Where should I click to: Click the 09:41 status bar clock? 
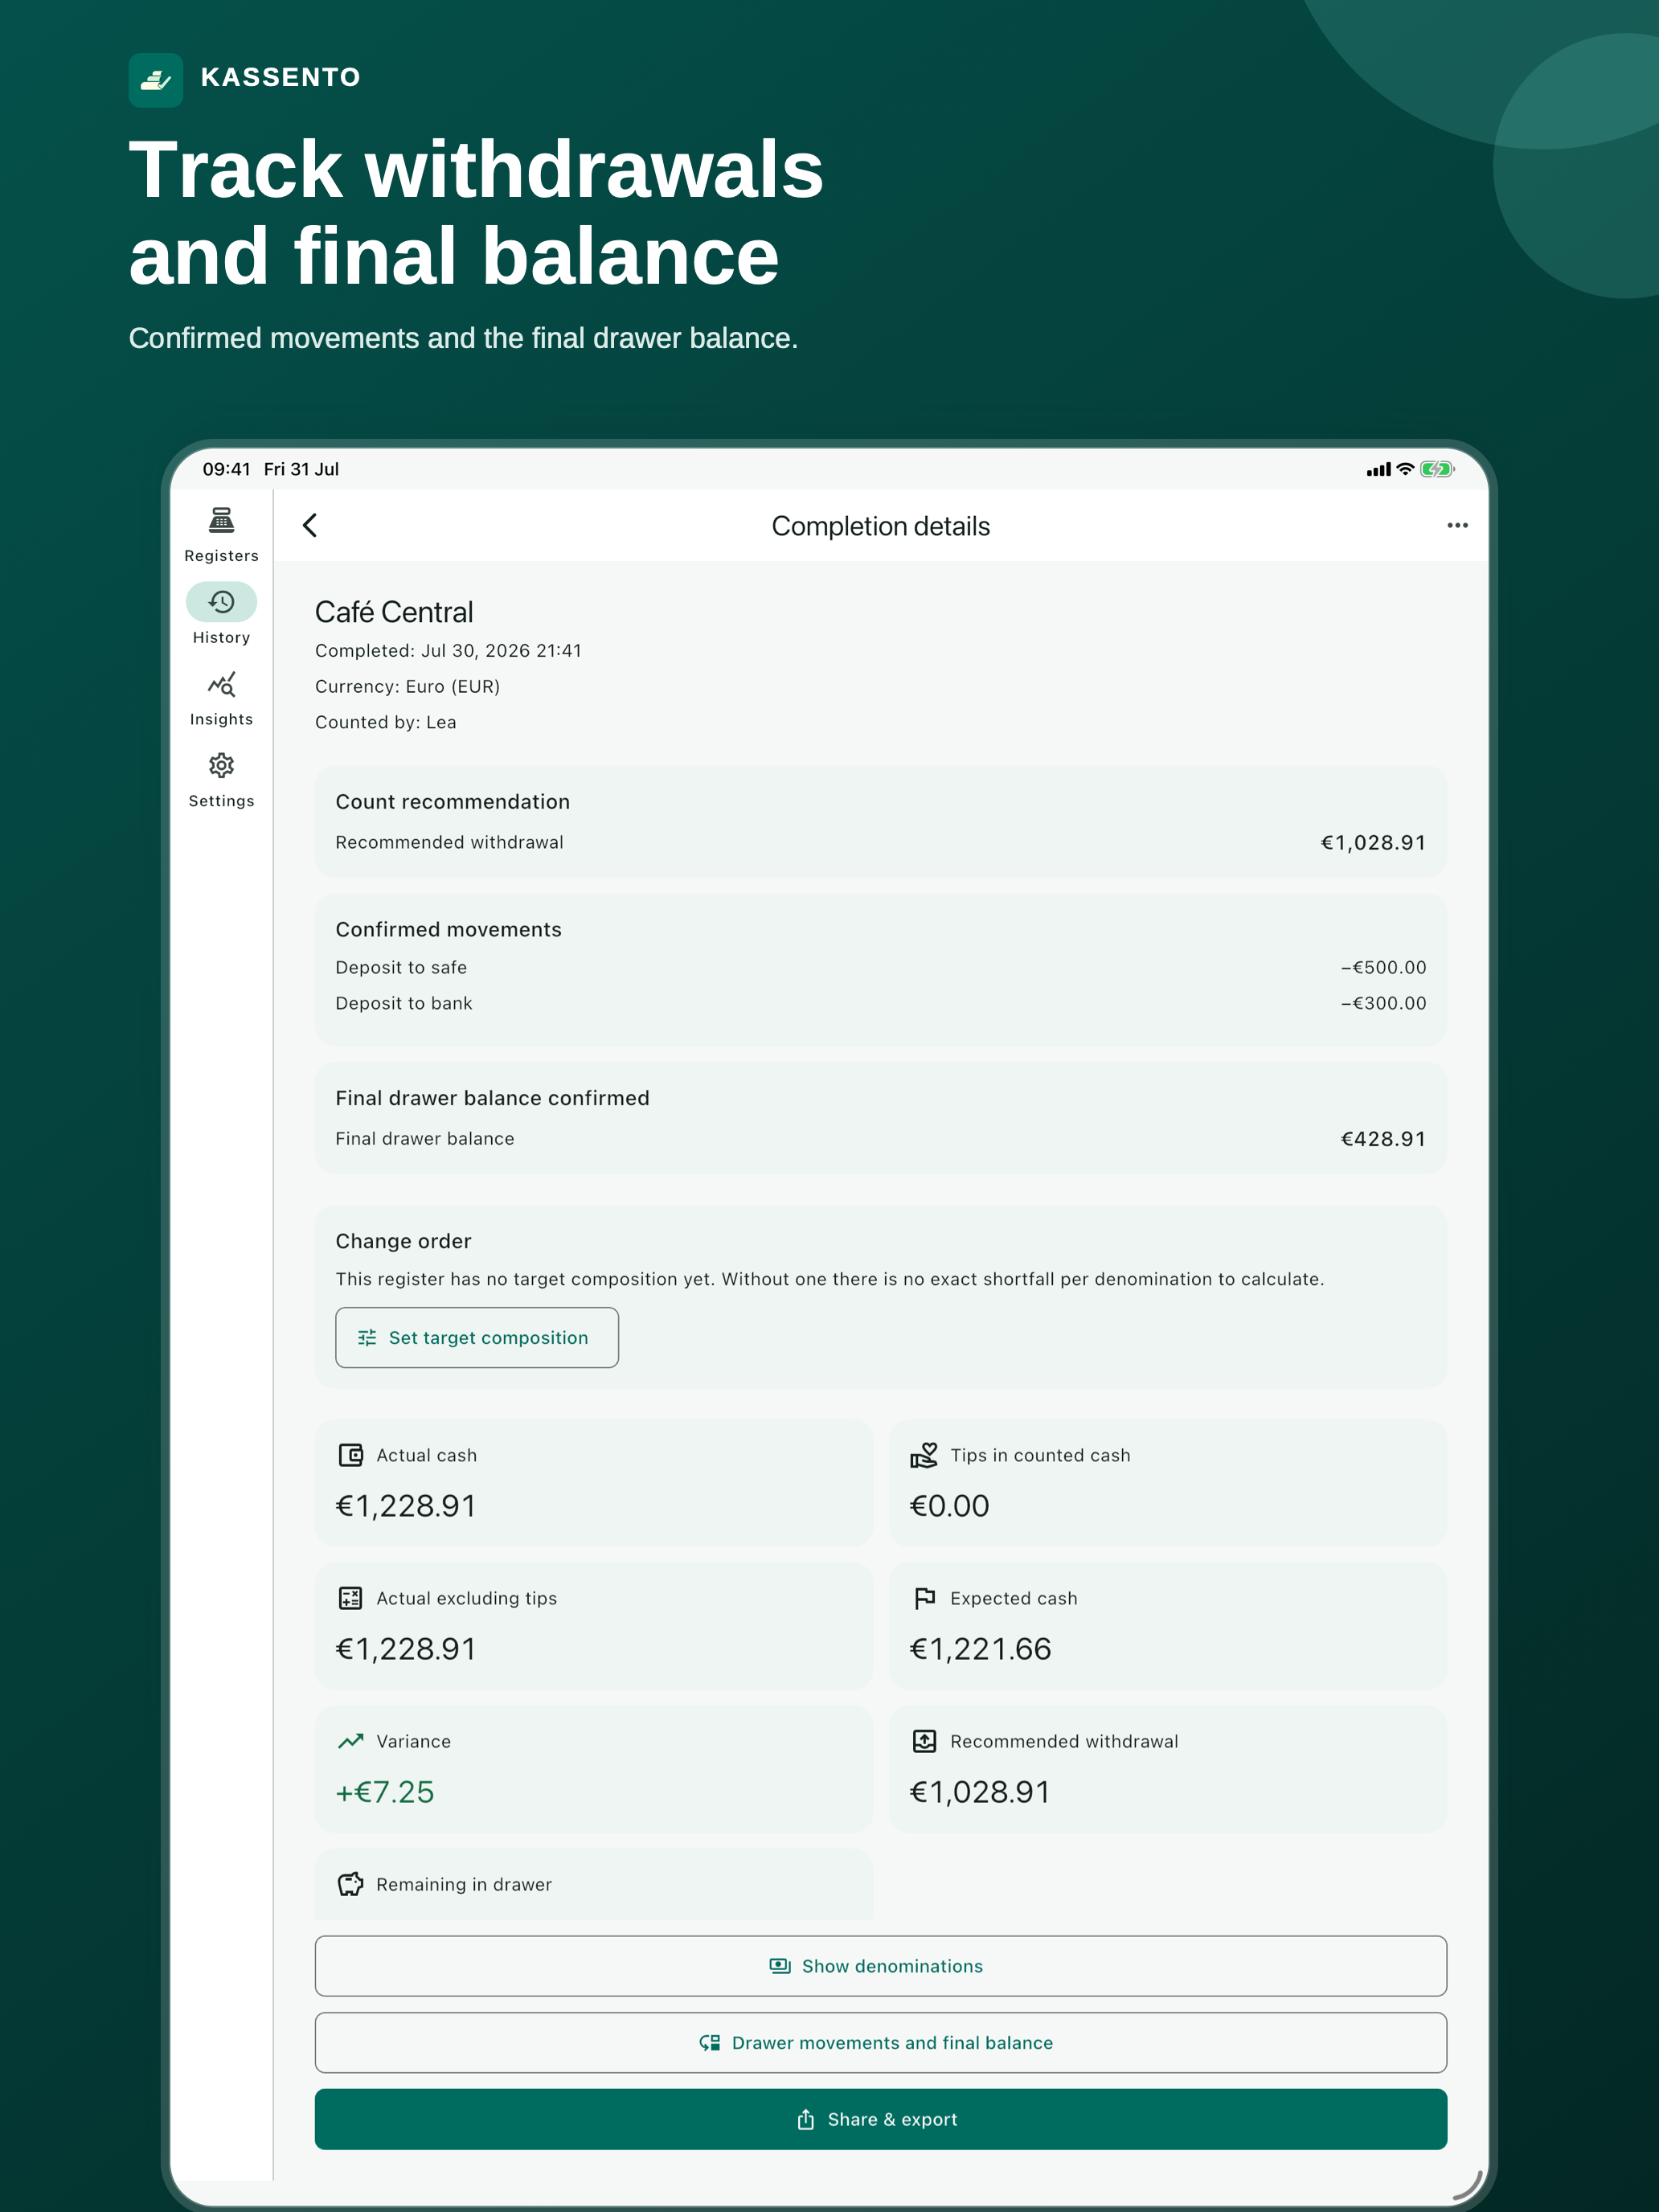click(x=226, y=469)
